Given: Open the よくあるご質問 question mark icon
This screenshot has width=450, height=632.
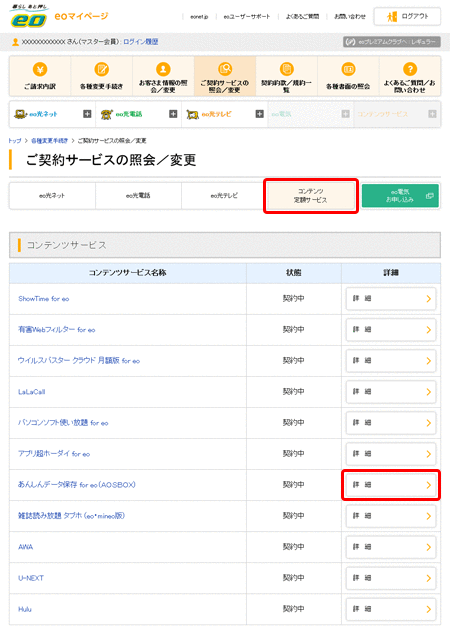Looking at the screenshot, I should click(x=410, y=69).
